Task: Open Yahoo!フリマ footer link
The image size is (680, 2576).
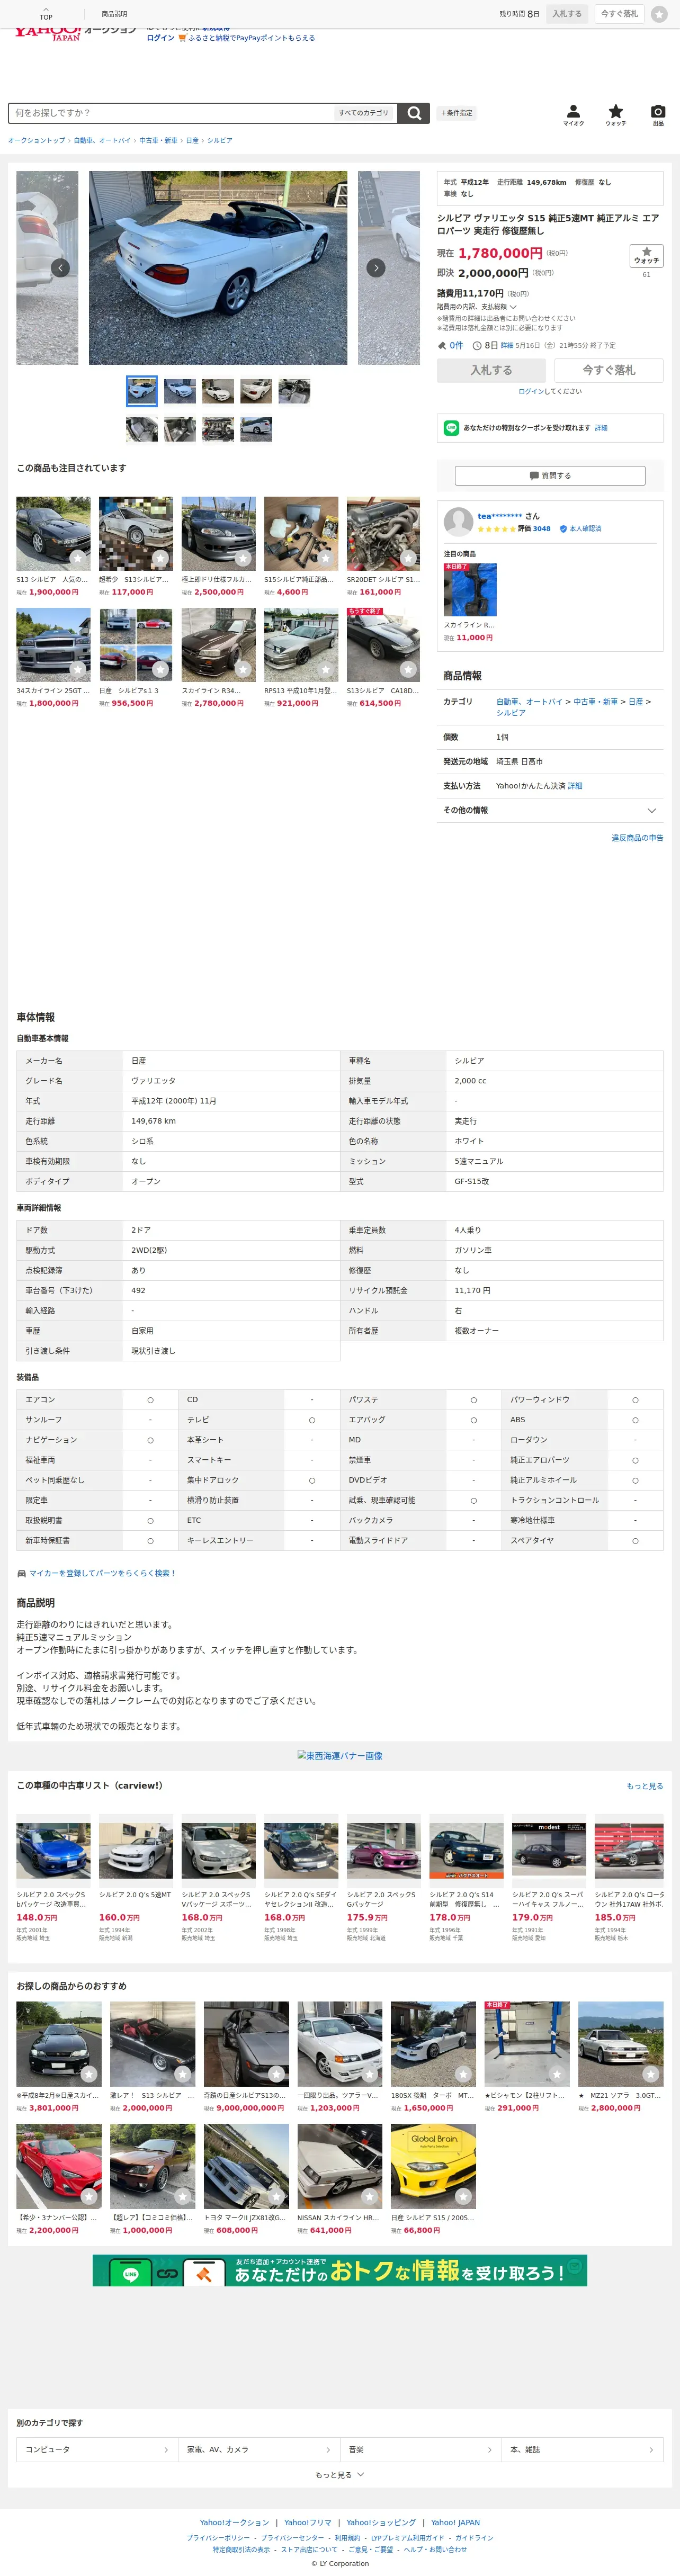Action: point(308,2522)
